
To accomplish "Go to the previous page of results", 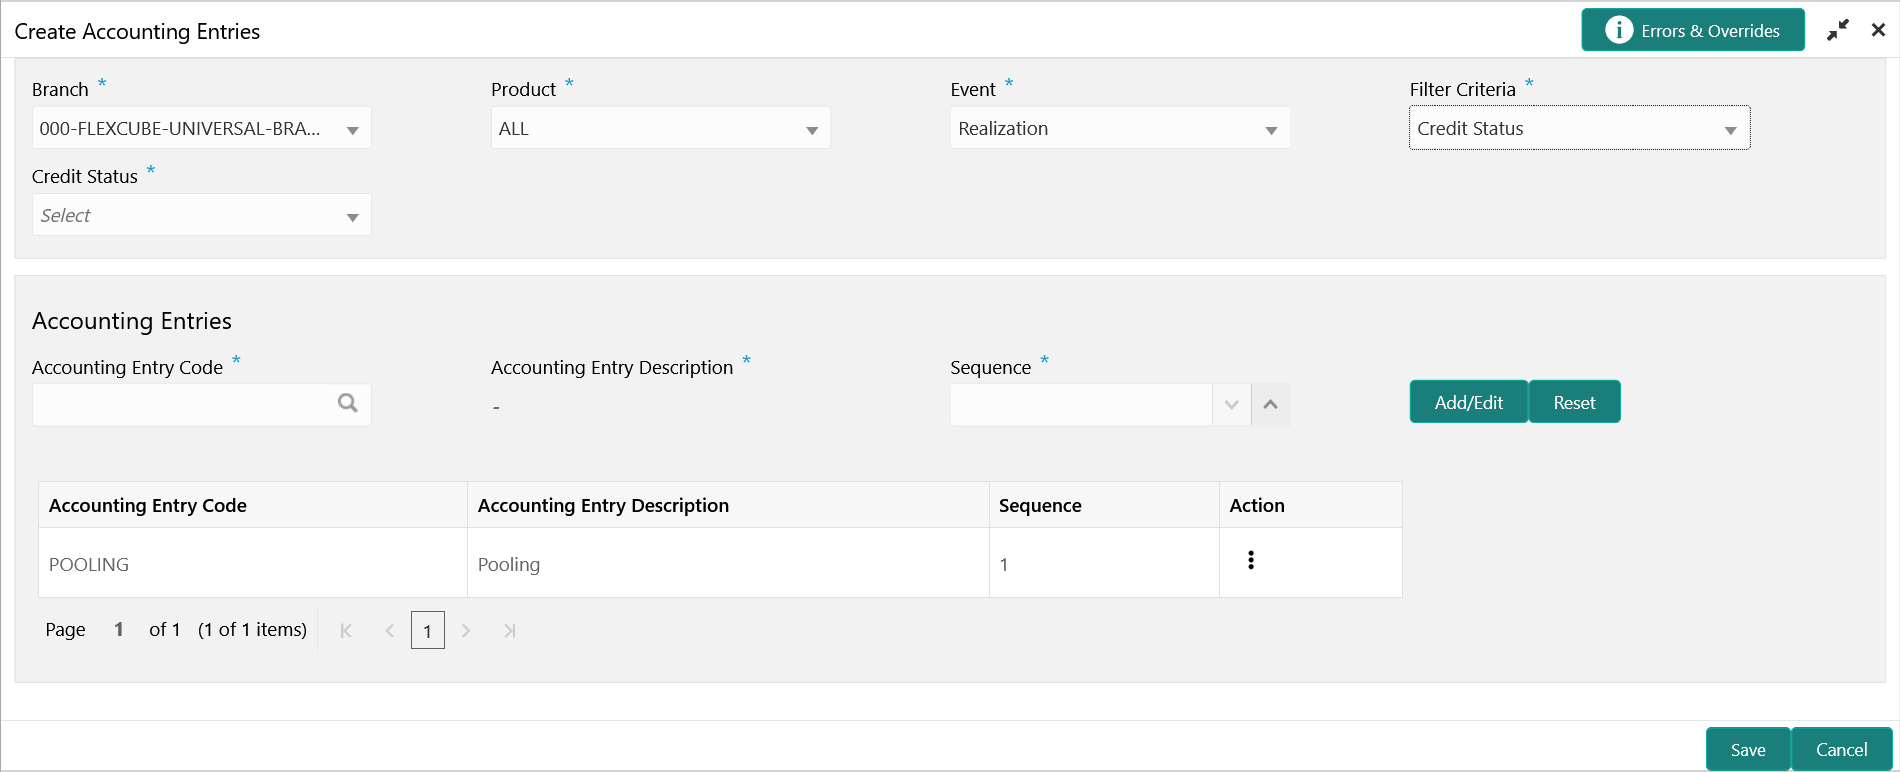I will coord(390,630).
